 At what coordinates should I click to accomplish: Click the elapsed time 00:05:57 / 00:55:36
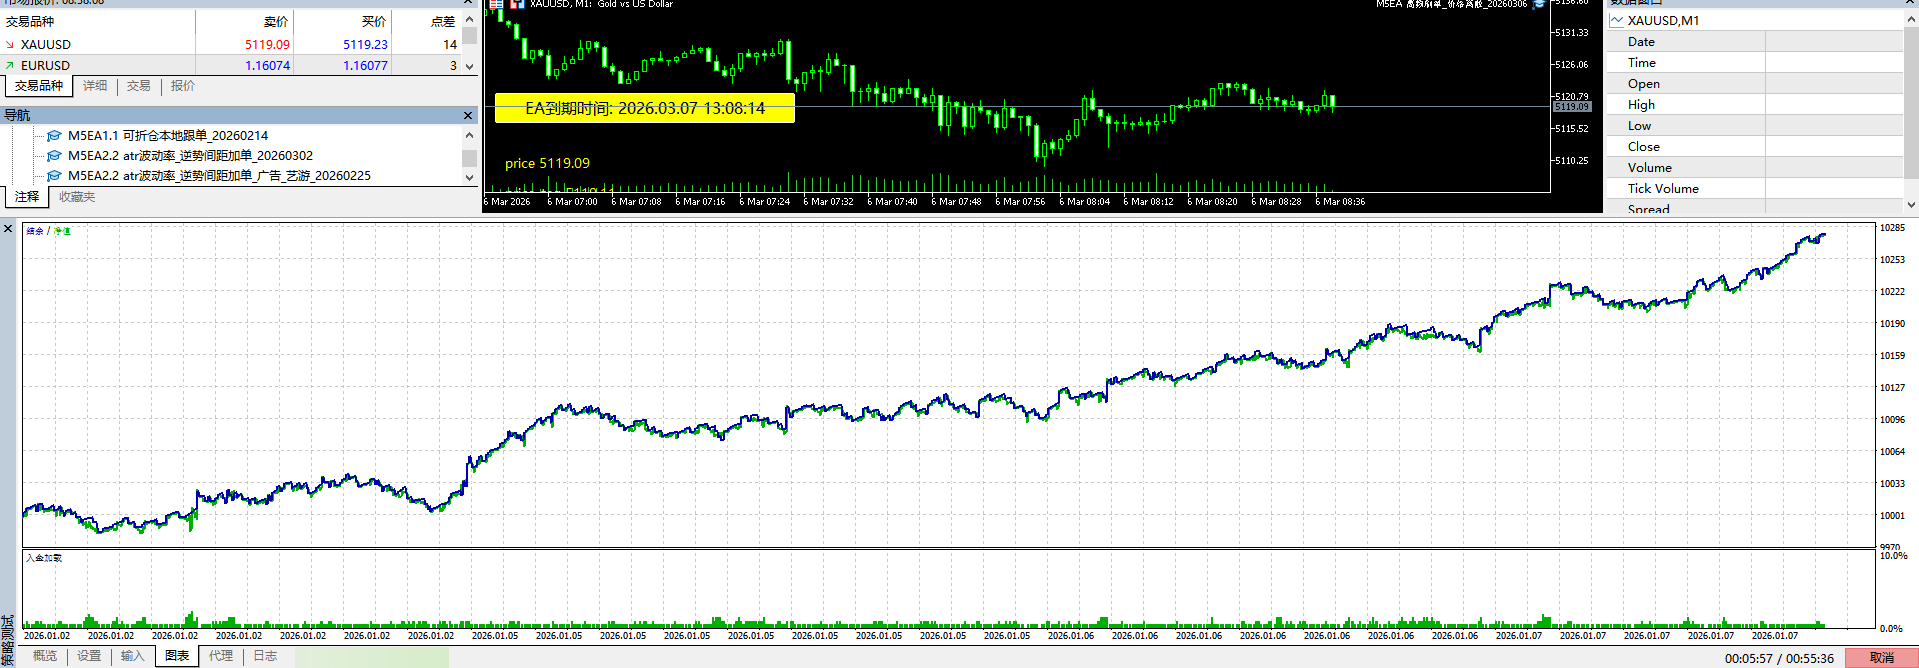(1779, 659)
